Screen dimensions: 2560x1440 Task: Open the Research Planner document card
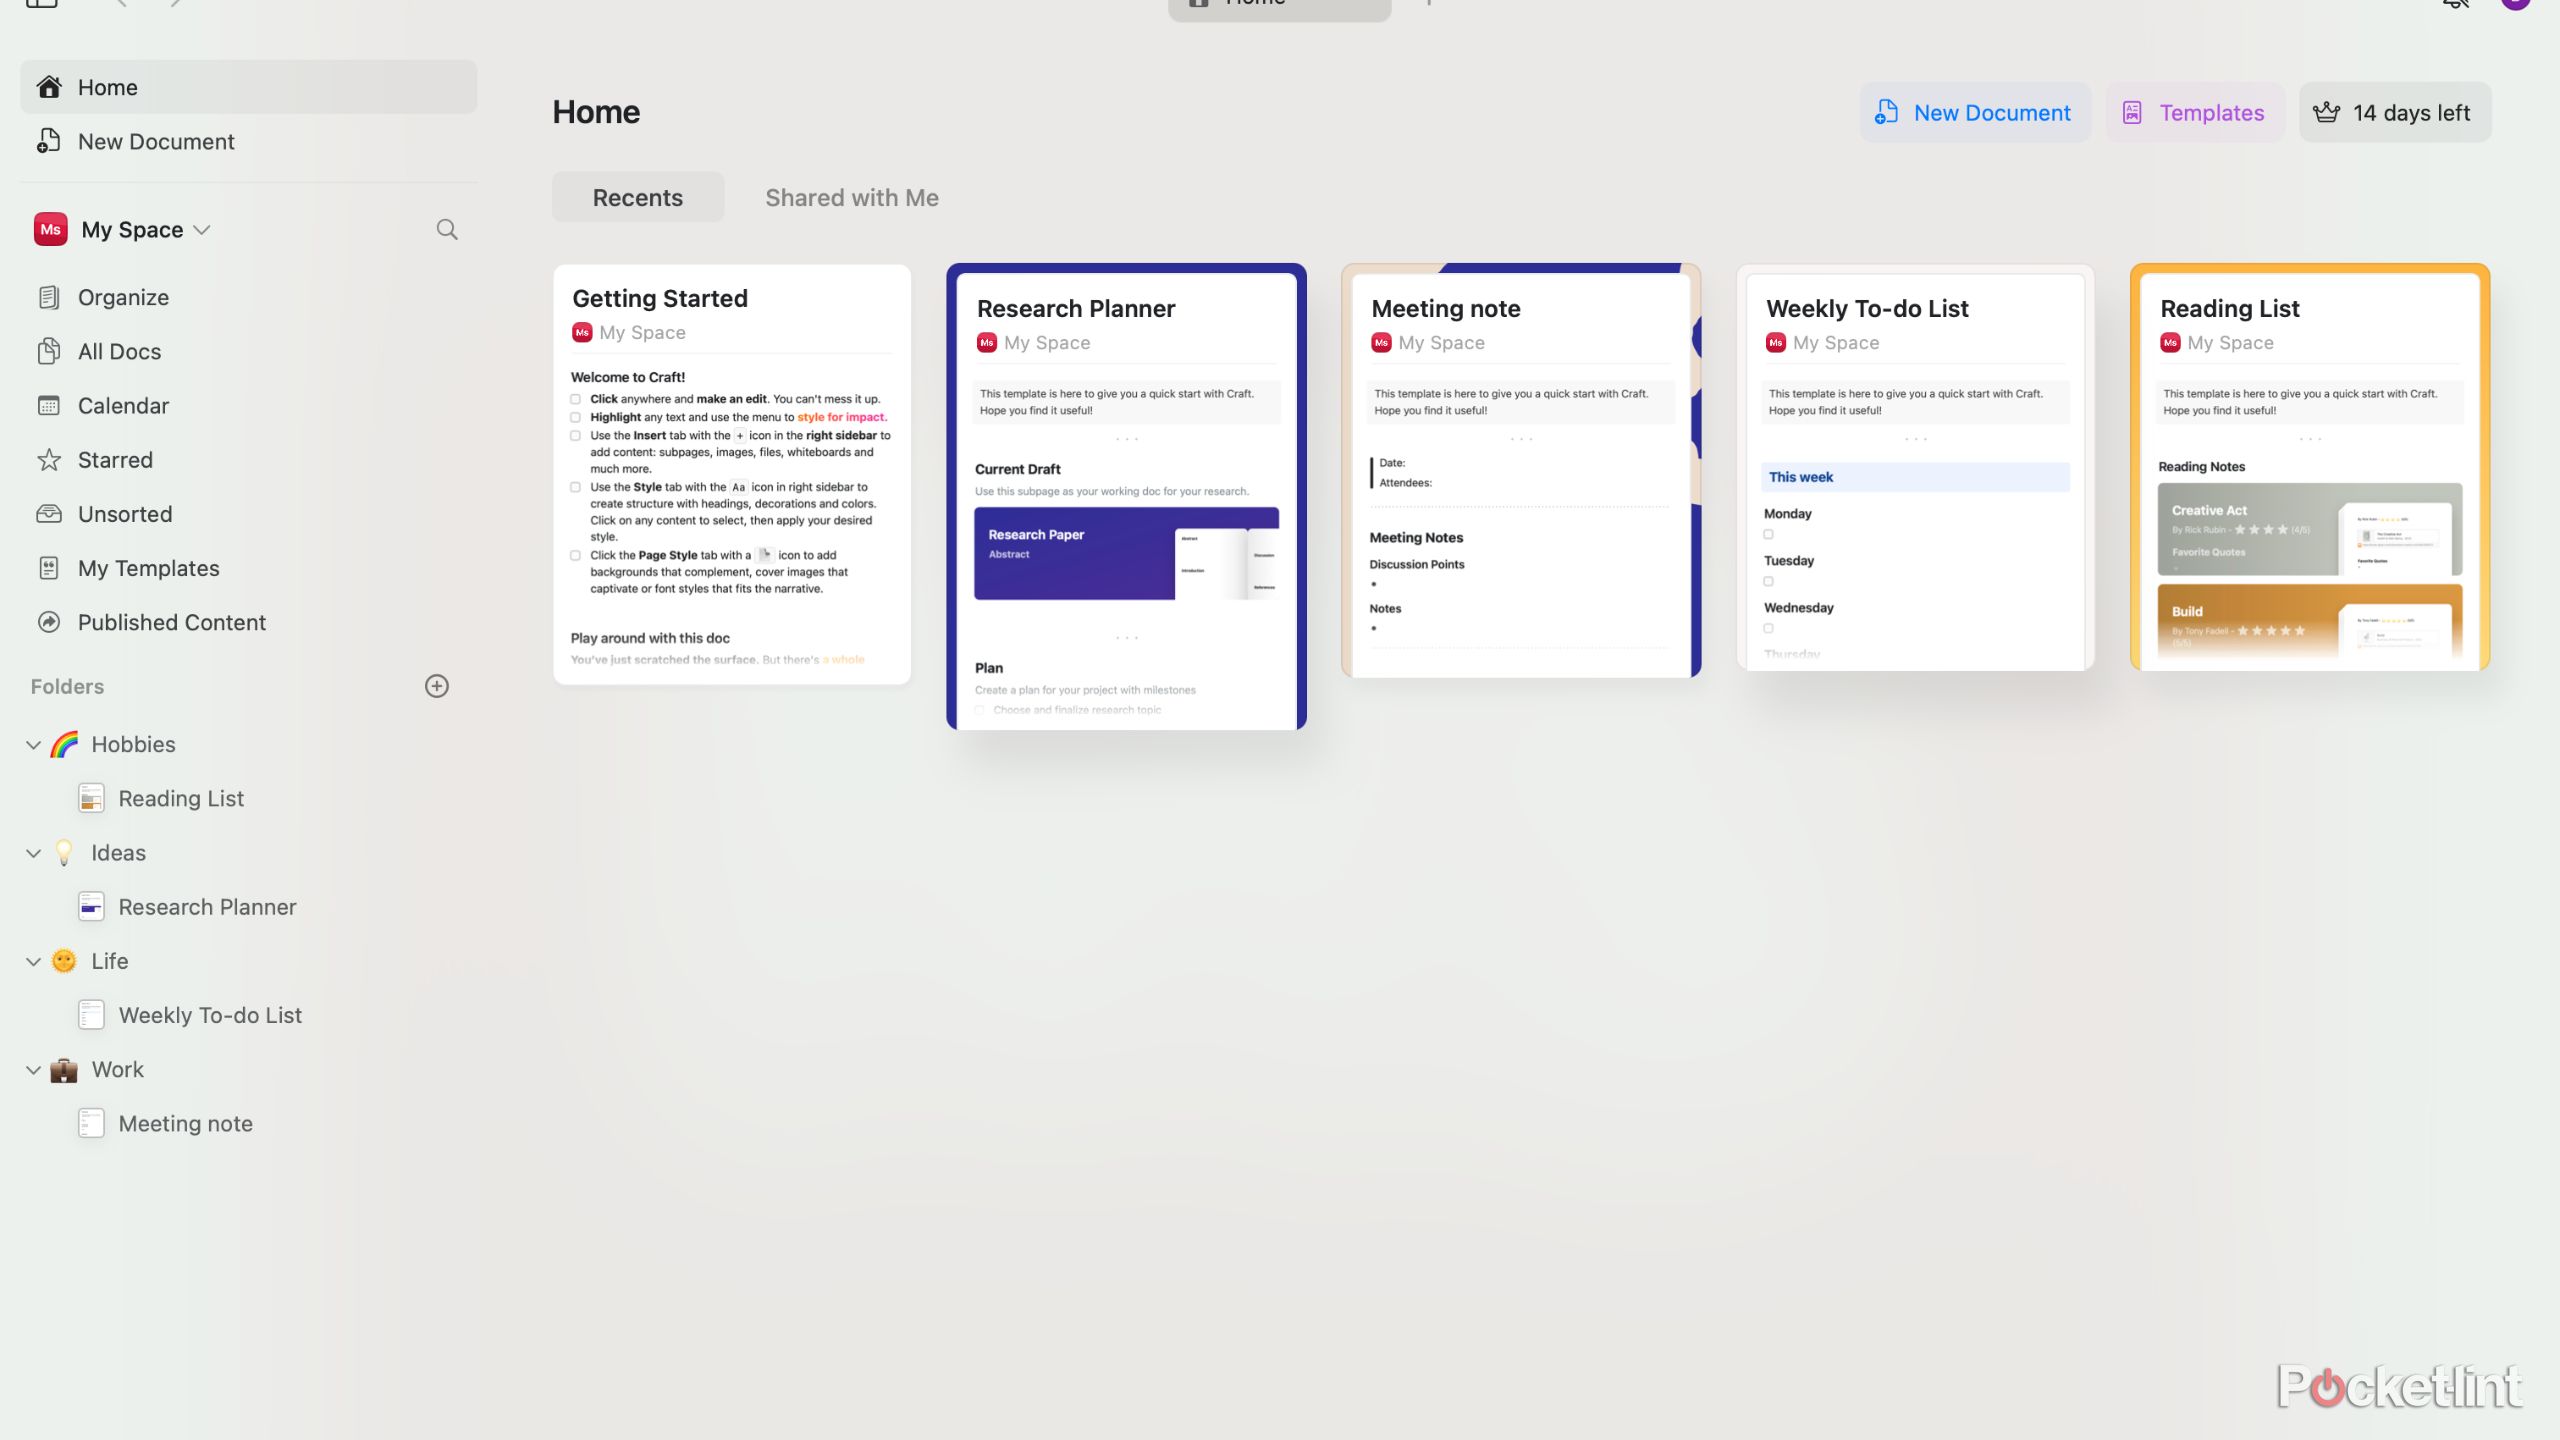click(x=1126, y=497)
